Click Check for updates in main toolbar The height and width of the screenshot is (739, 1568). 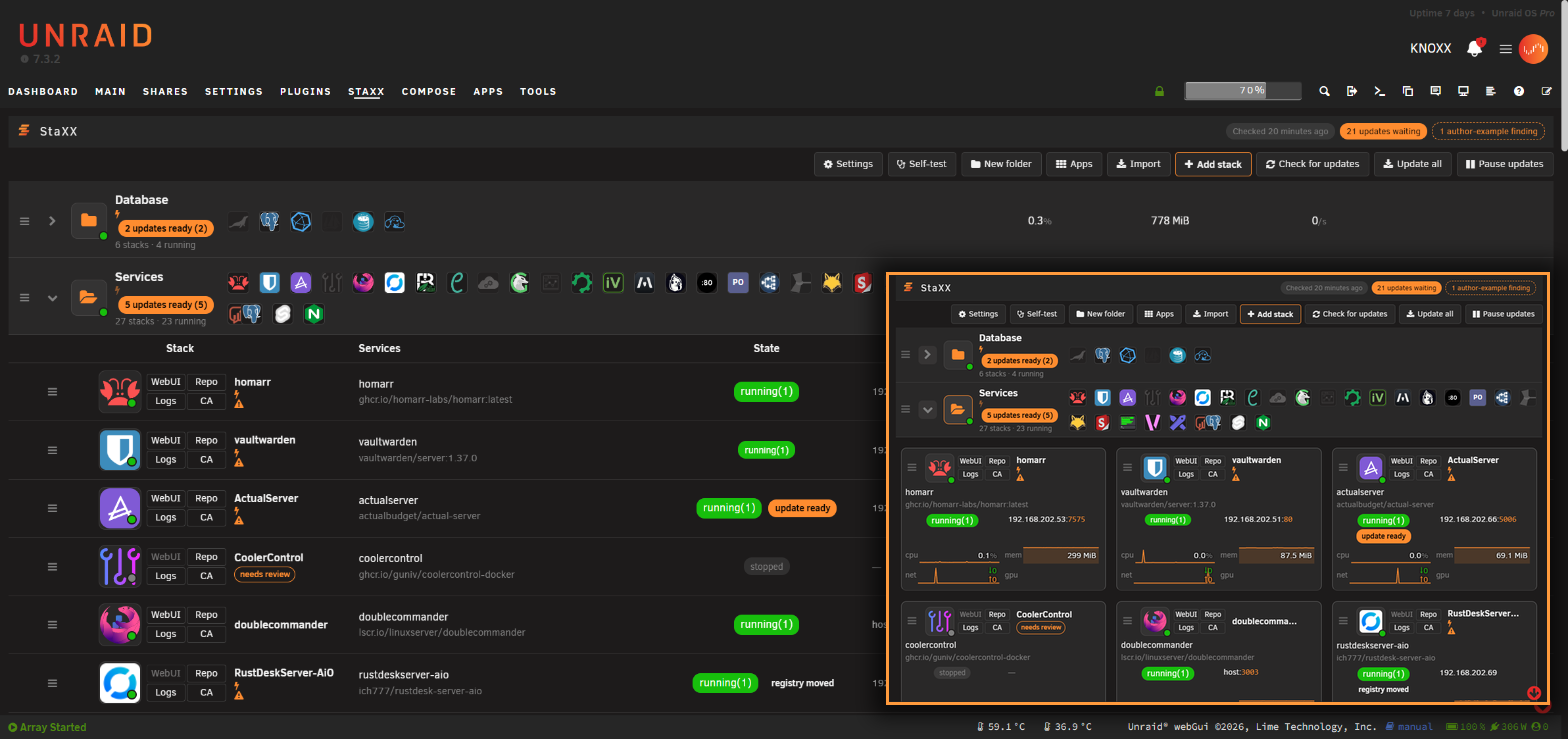tap(1312, 164)
